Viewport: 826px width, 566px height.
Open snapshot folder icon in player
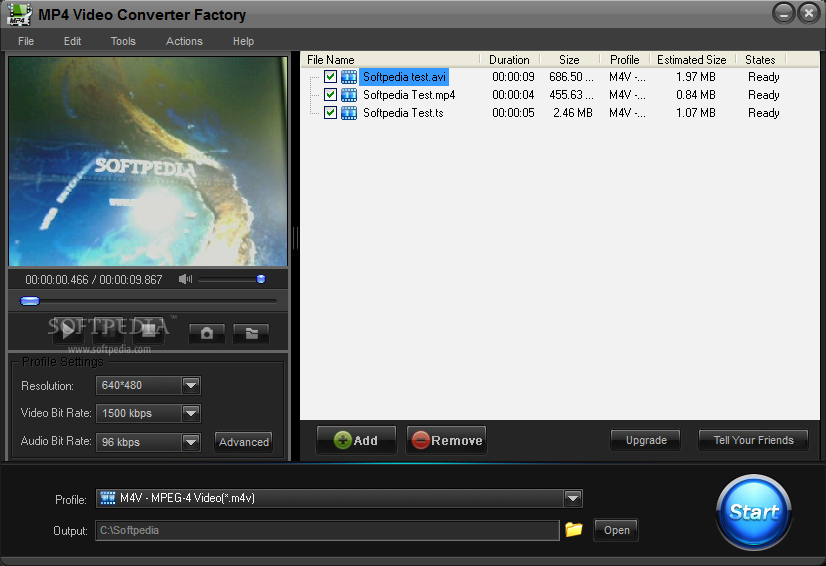pyautogui.click(x=251, y=333)
